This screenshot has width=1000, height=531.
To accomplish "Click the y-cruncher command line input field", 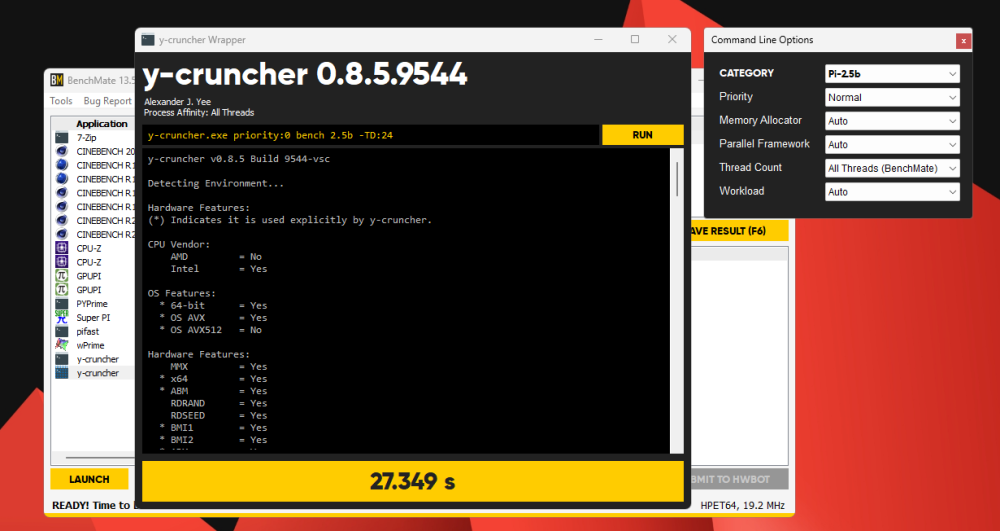I will pos(371,135).
